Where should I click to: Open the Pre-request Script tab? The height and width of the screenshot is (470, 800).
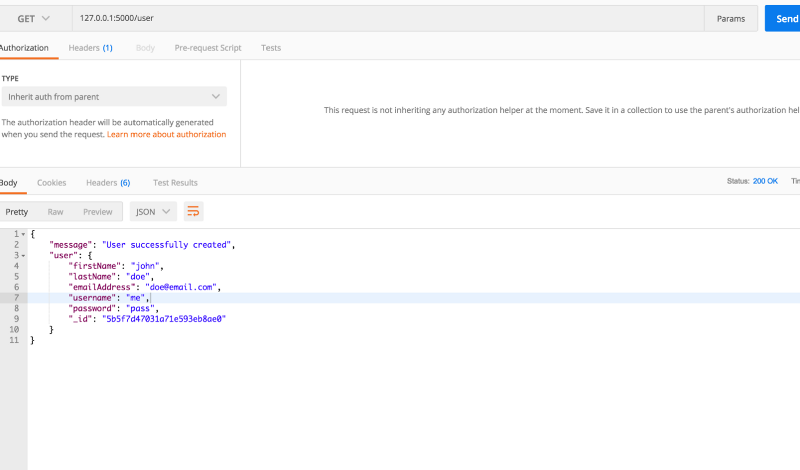[x=208, y=47]
